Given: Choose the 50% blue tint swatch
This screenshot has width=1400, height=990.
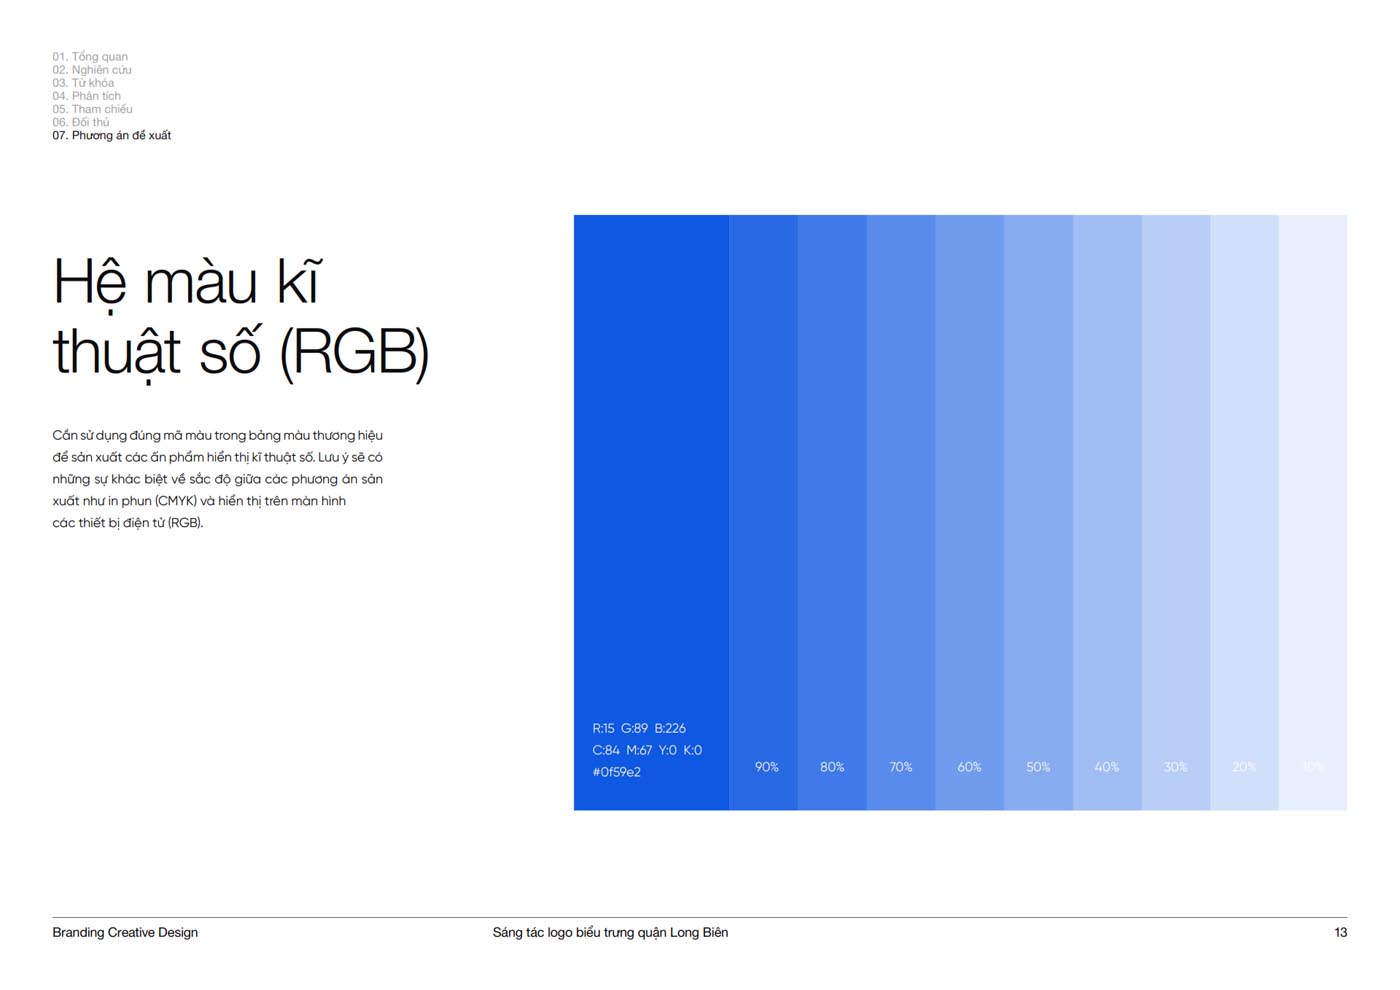Looking at the screenshot, I should pos(1038,512).
